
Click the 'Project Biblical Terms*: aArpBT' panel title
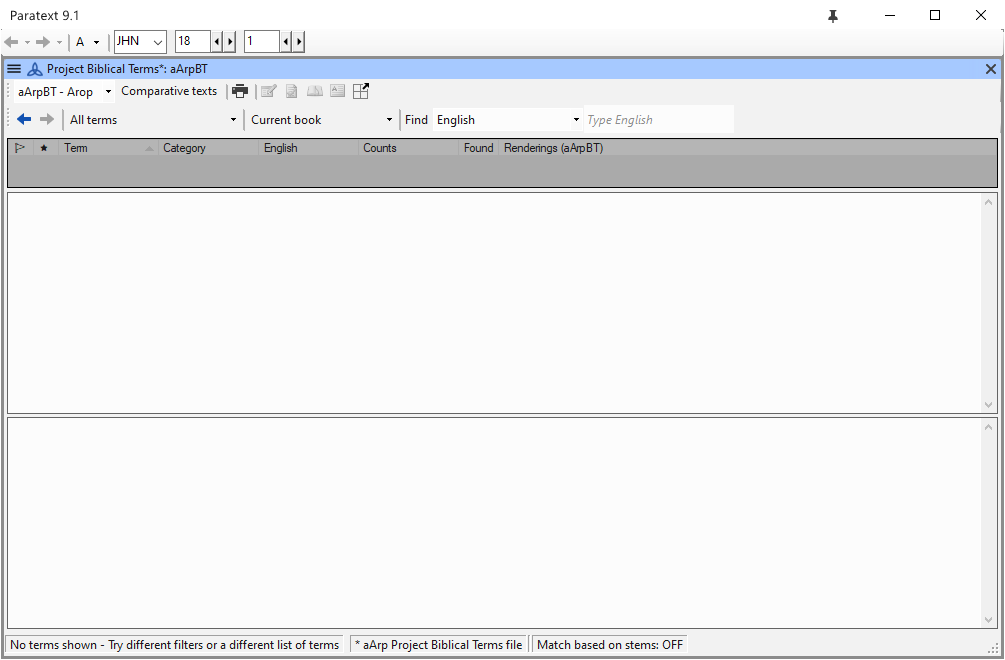click(127, 69)
